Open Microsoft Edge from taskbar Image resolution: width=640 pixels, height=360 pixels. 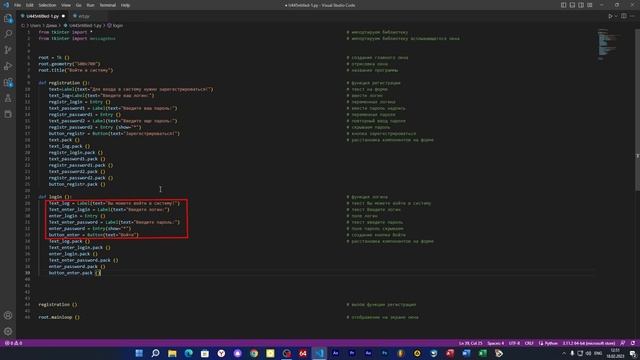click(x=188, y=353)
